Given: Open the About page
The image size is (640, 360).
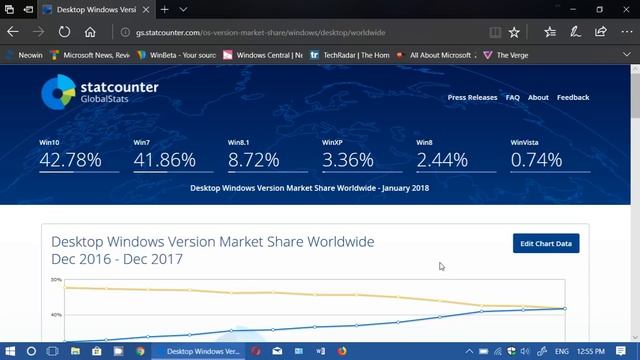Looking at the screenshot, I should pos(538,98).
